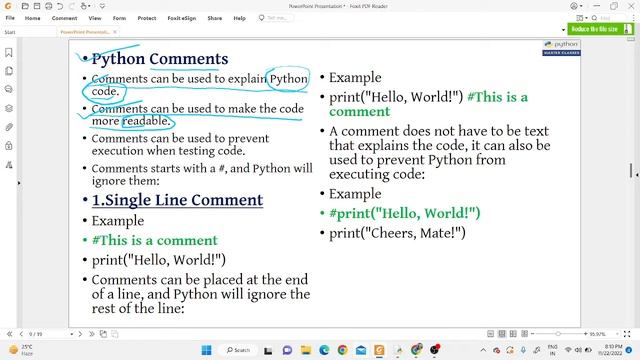Close the PowerPoint Presentation document tab
This screenshot has width=640, height=360.
(x=115, y=32)
